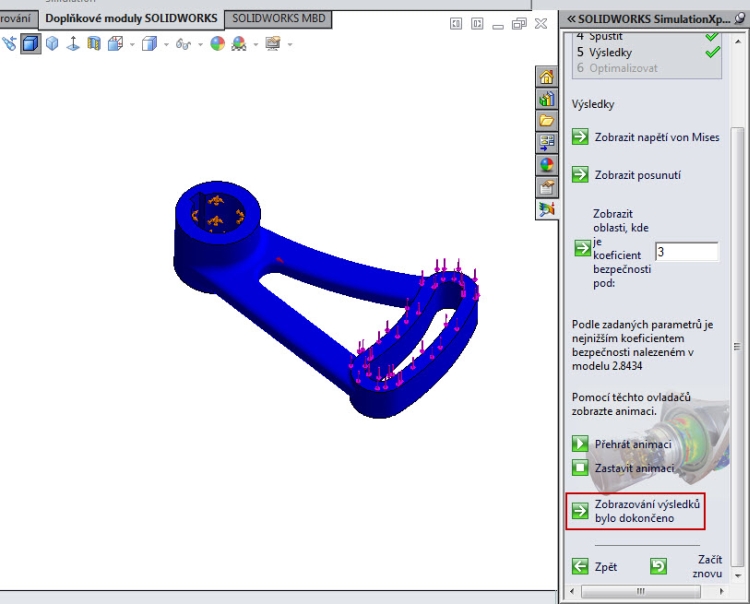This screenshot has width=750, height=604.
Task: Switch to the SOLIDWORKS MBD tab
Action: [x=278, y=19]
